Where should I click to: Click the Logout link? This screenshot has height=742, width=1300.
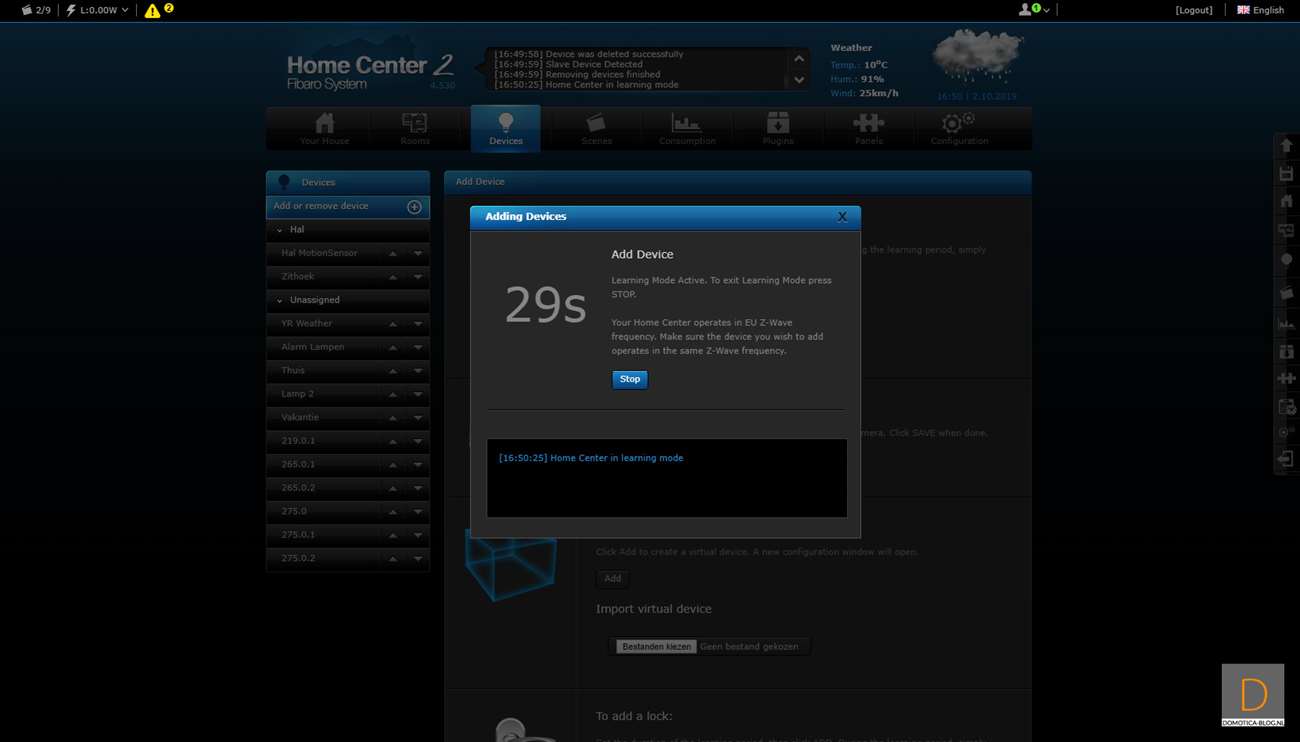[1194, 10]
